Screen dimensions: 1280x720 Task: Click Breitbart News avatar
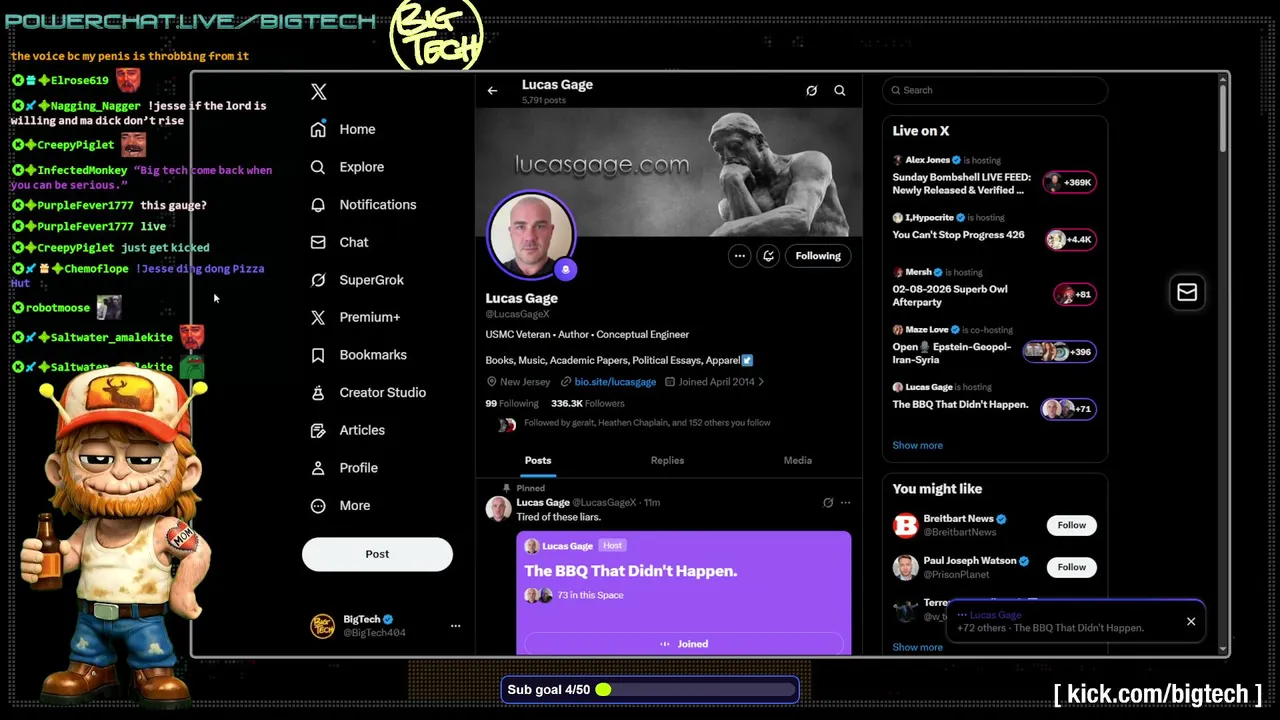click(x=905, y=525)
